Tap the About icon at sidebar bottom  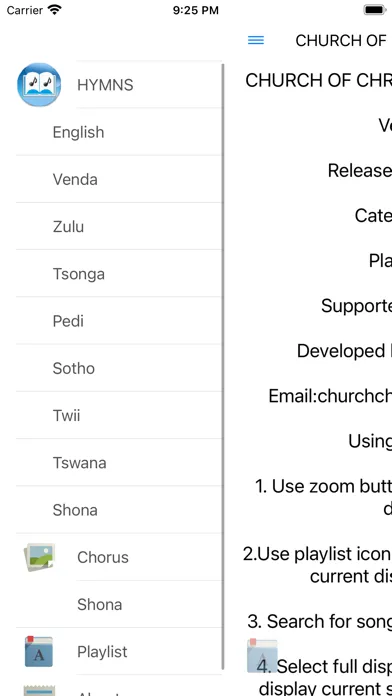click(x=39, y=690)
